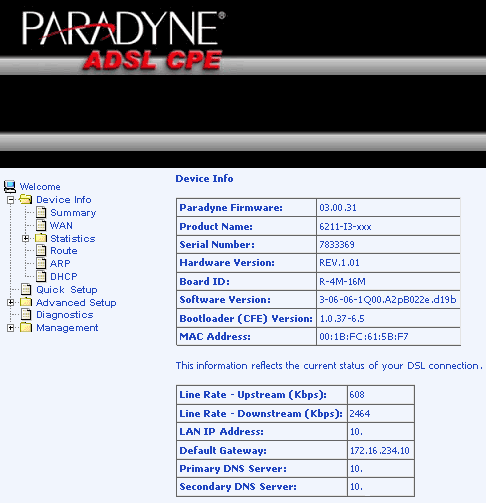The height and width of the screenshot is (503, 486).
Task: Select the Summary tree item
Action: (73, 213)
